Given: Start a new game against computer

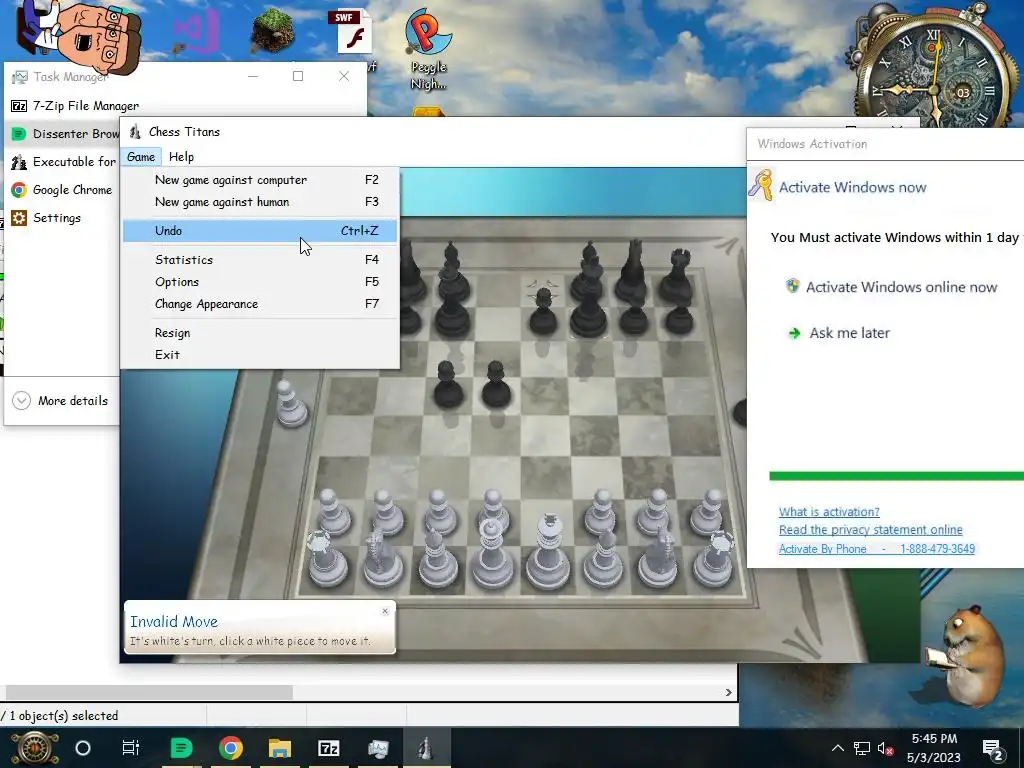Looking at the screenshot, I should click(x=260, y=180).
